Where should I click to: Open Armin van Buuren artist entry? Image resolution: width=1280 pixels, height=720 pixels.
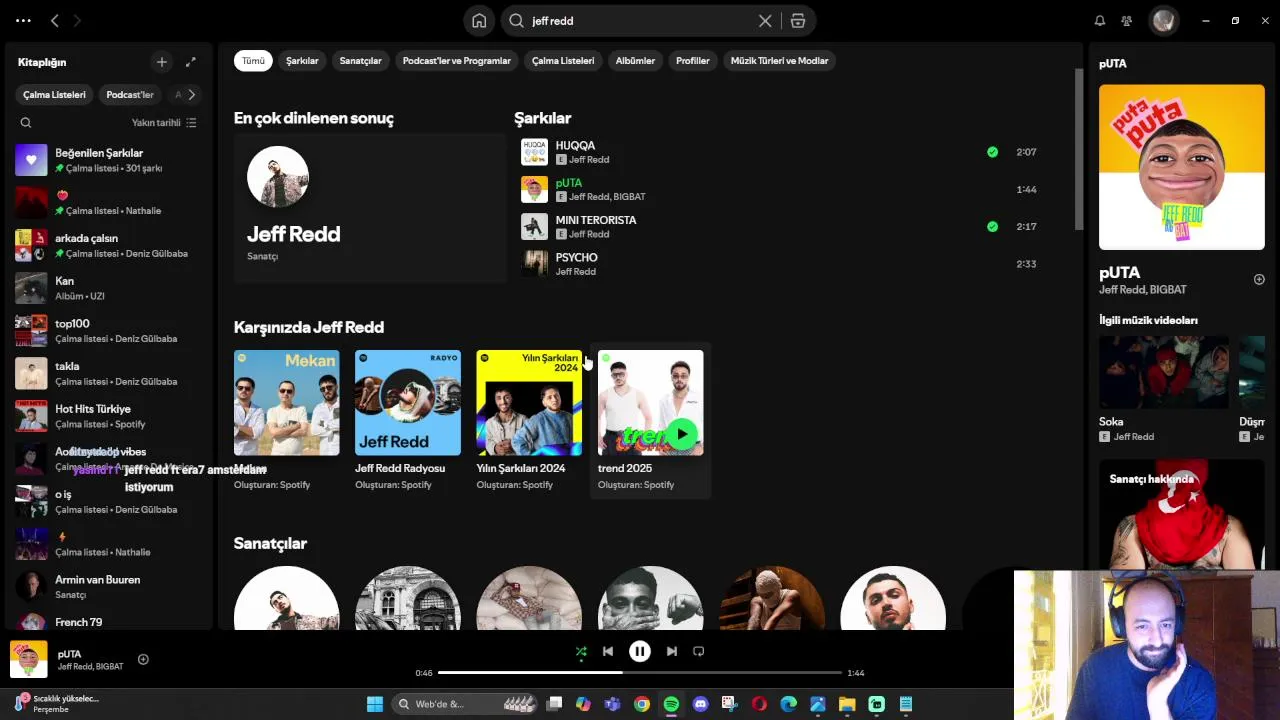point(109,587)
